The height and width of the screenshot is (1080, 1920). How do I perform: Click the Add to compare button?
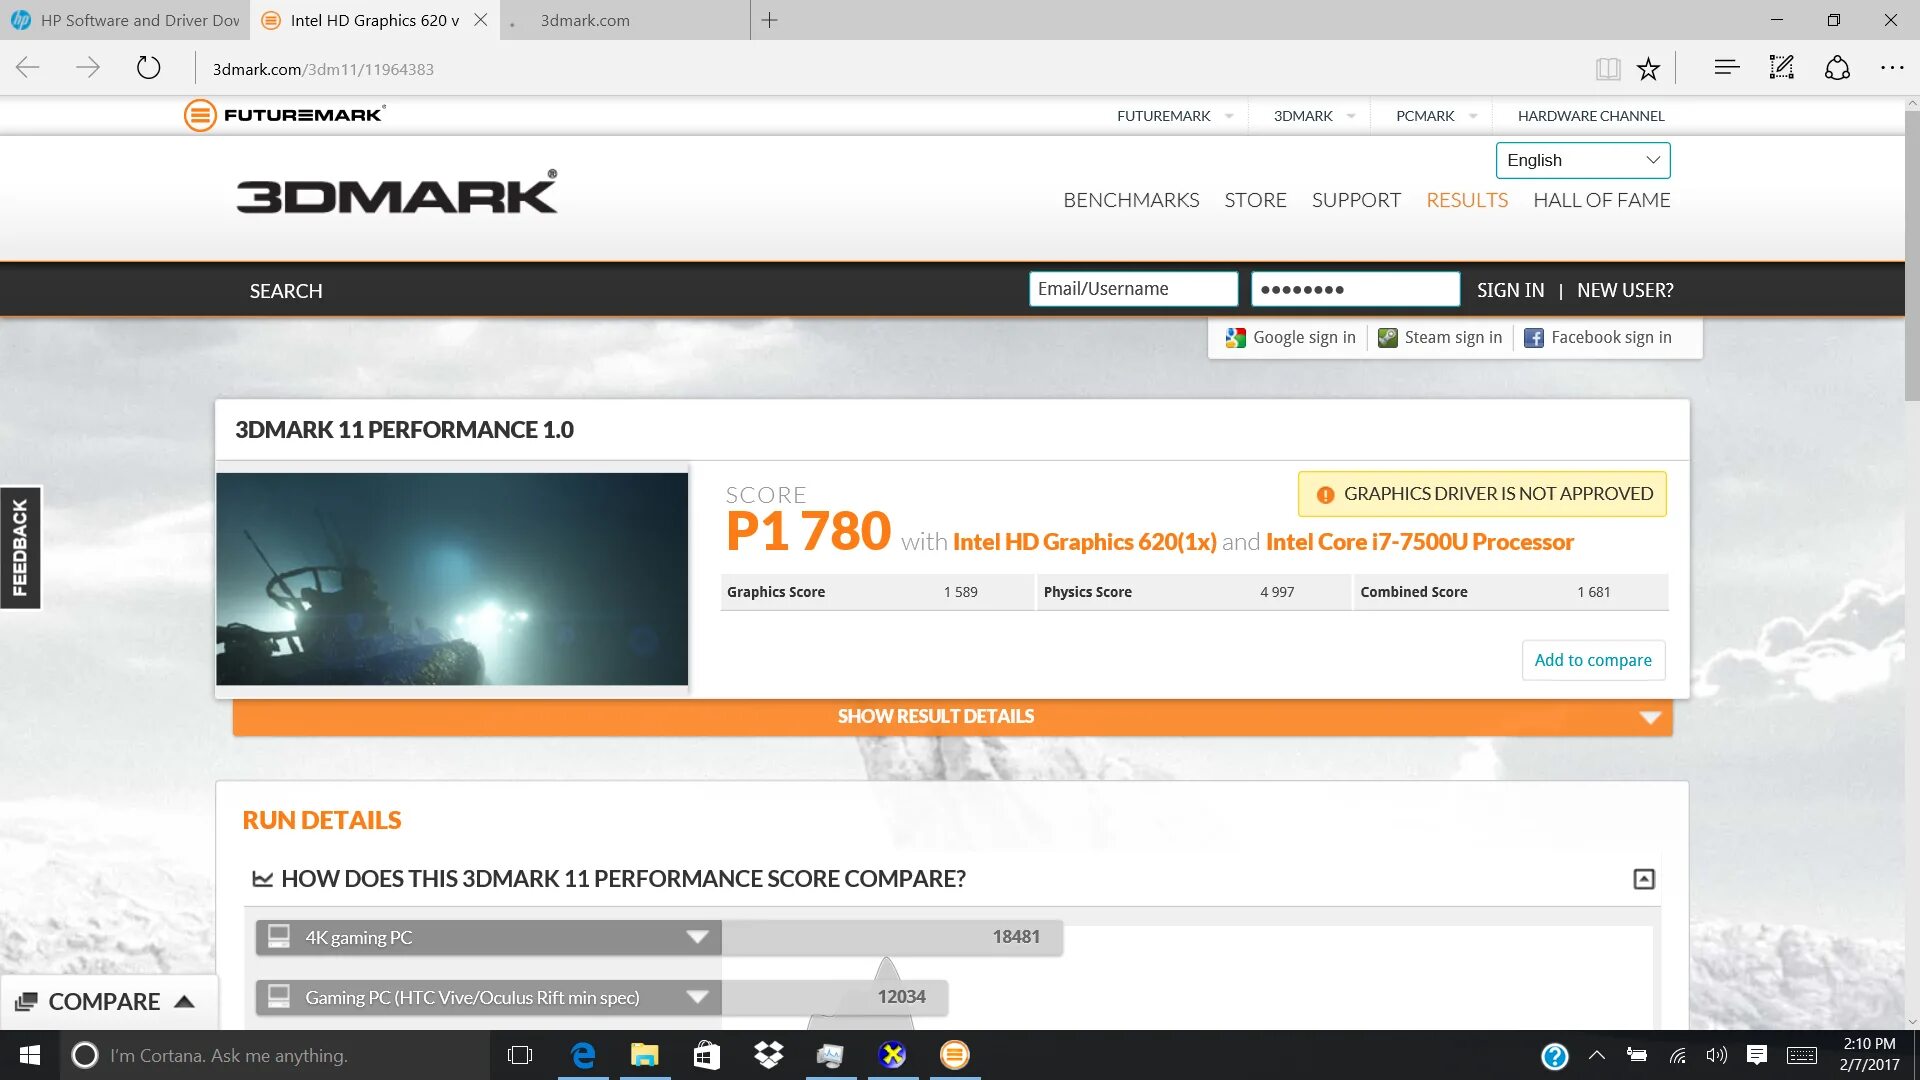click(x=1593, y=659)
